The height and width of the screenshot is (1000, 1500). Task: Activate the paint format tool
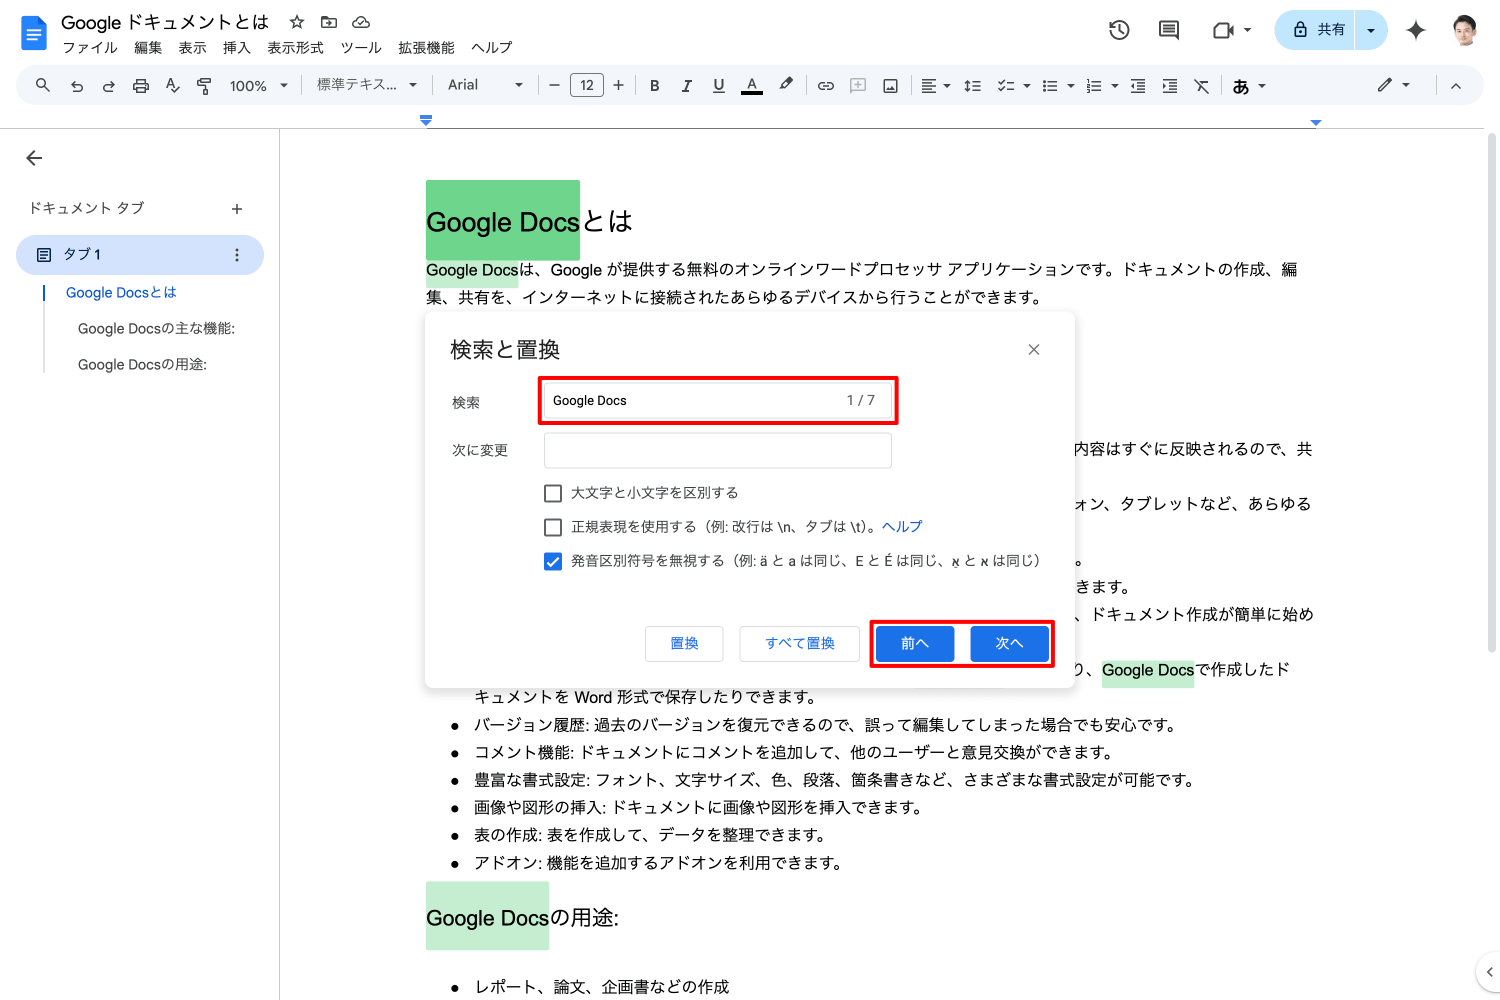click(204, 86)
